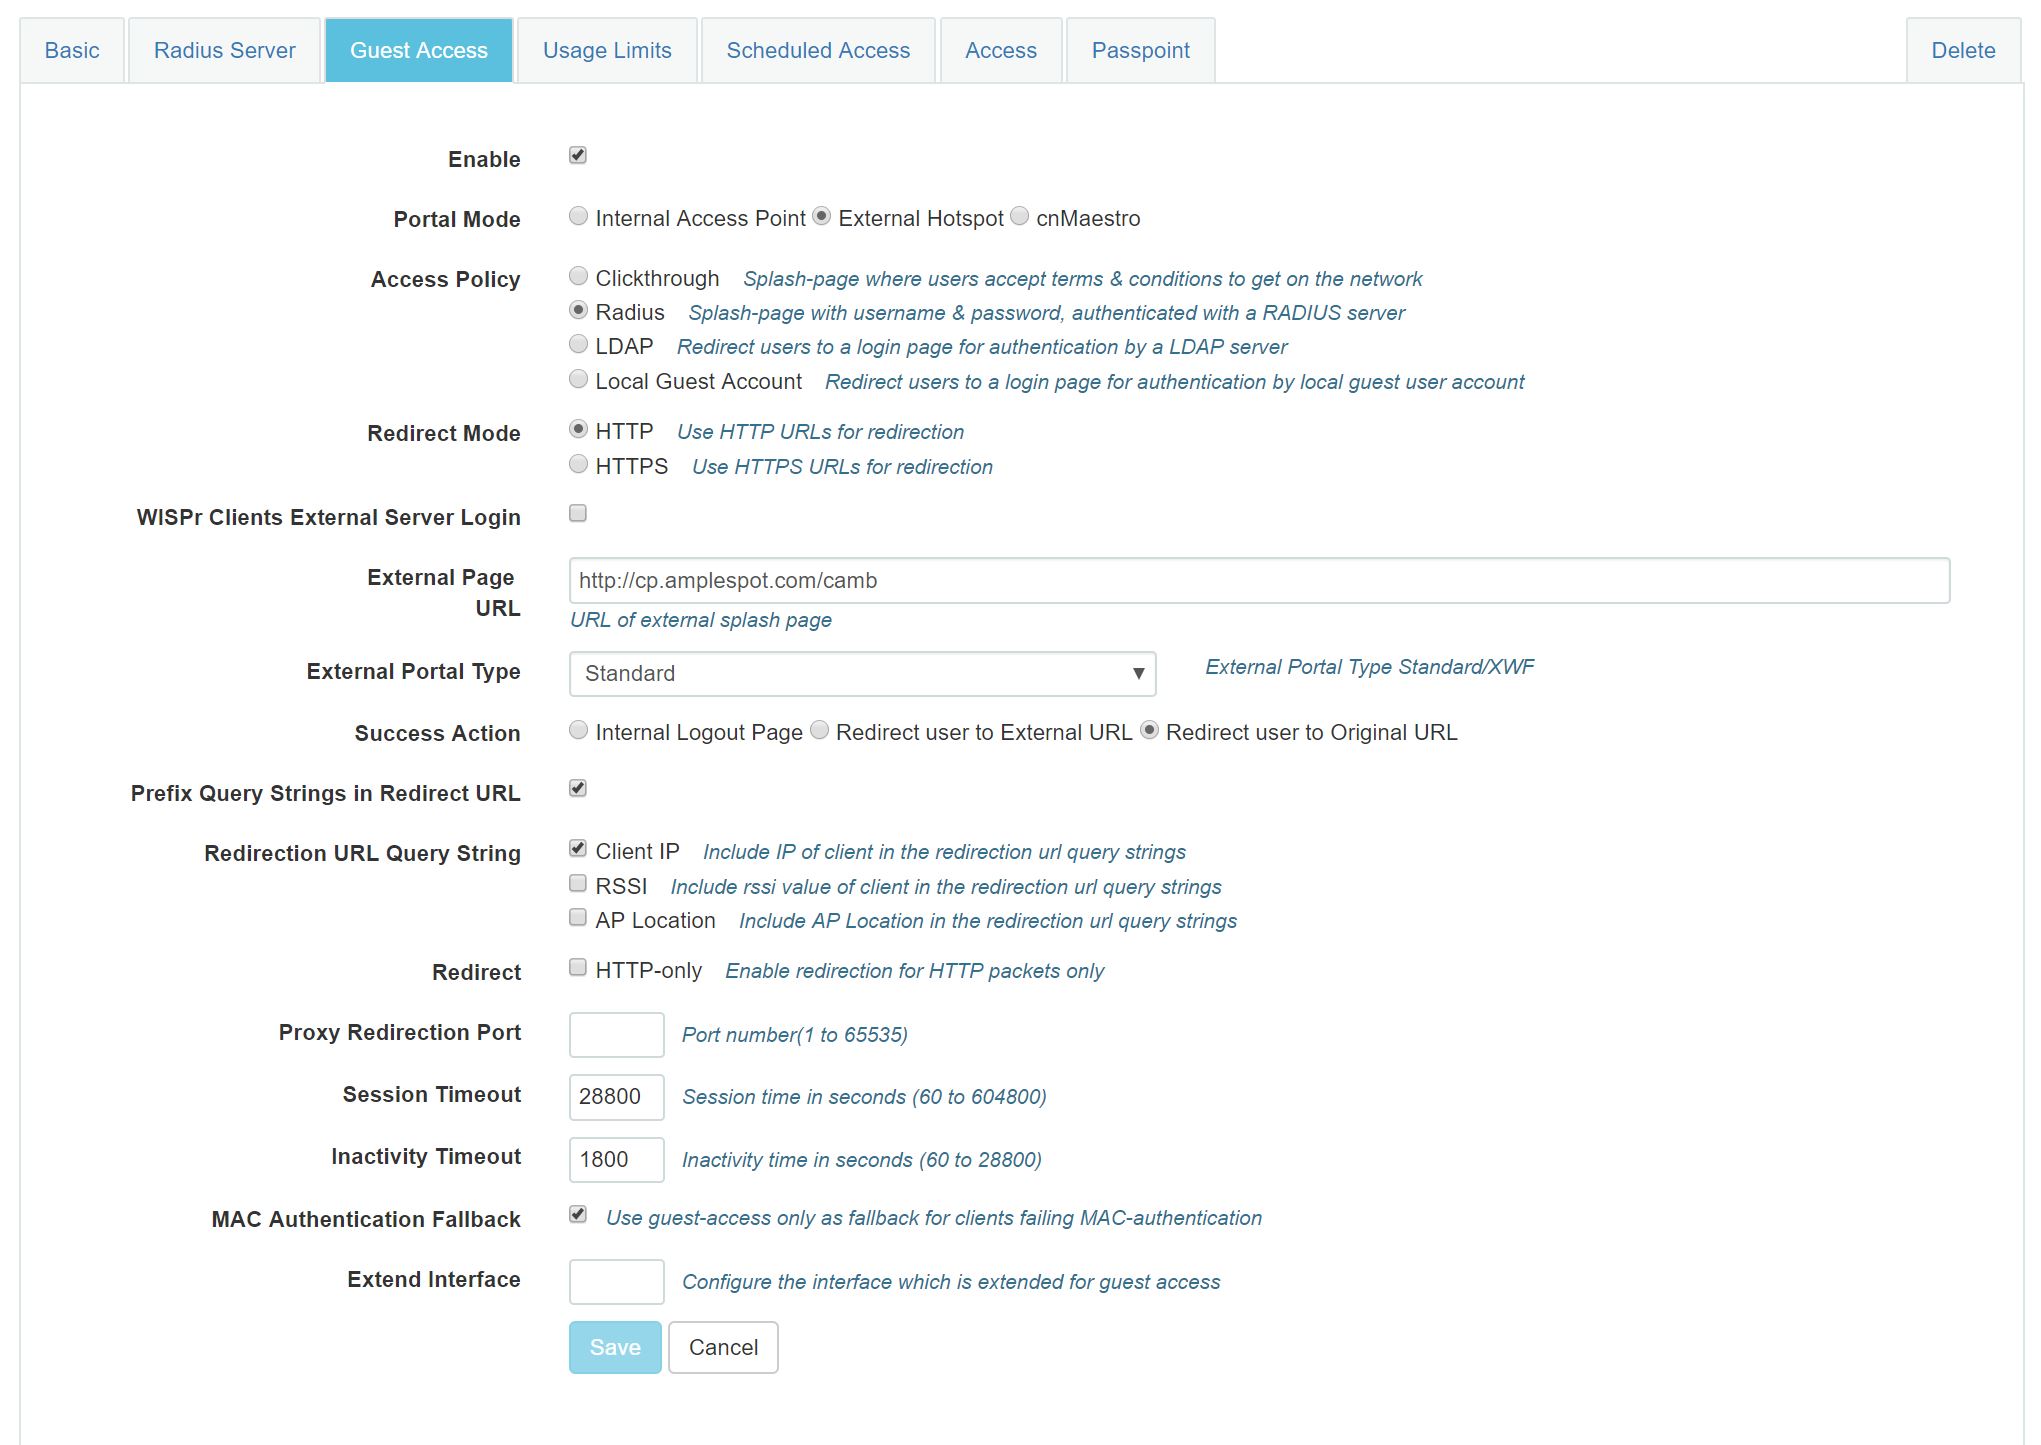2041x1445 pixels.
Task: Switch redirect mode to HTTPS
Action: 578,465
